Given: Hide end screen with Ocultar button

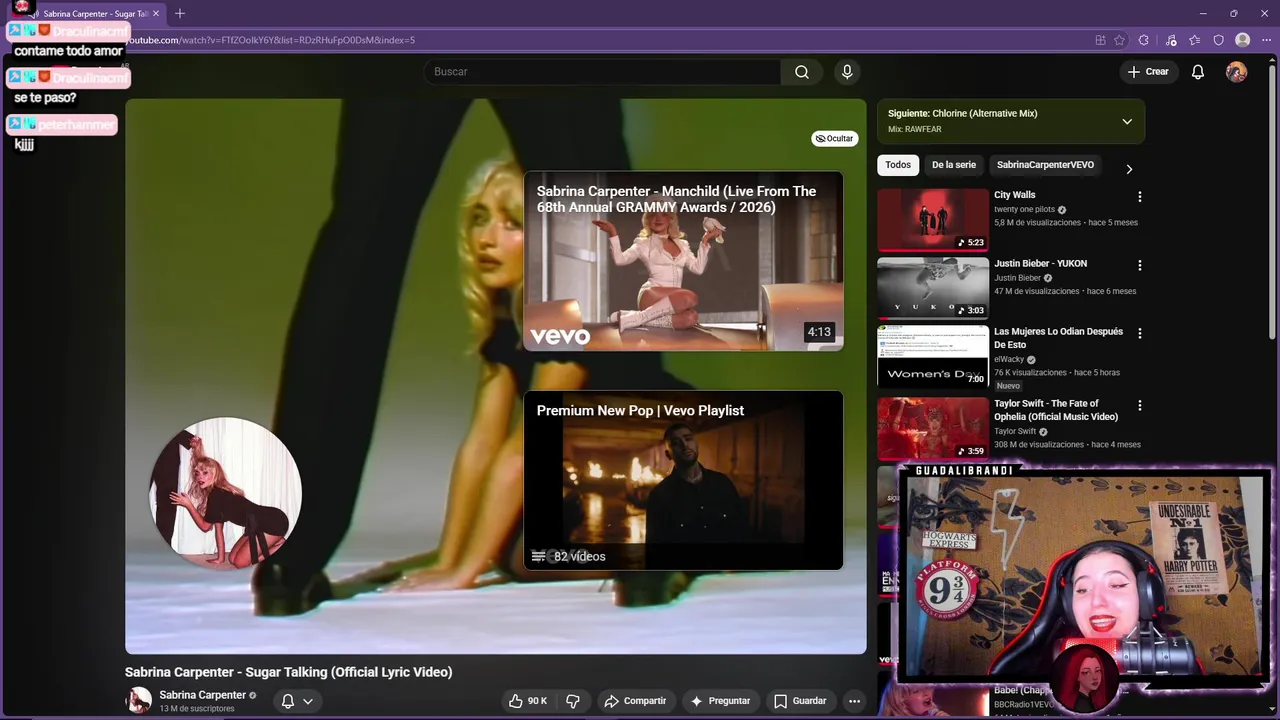Looking at the screenshot, I should coord(834,139).
